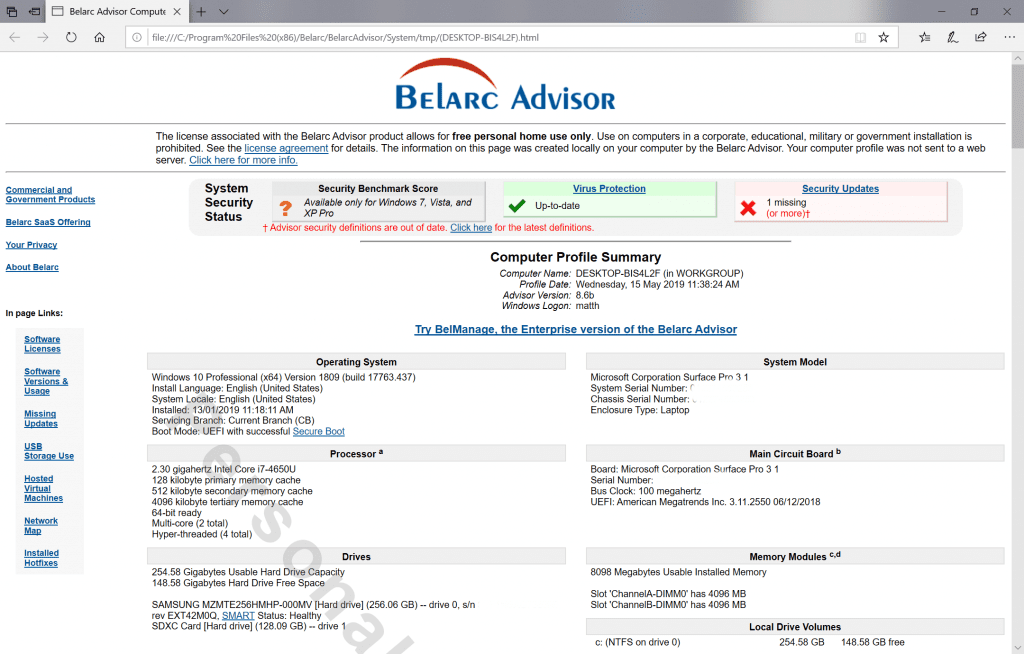Select Windows Logon value 'matth'
Image resolution: width=1024 pixels, height=654 pixels.
pyautogui.click(x=587, y=306)
